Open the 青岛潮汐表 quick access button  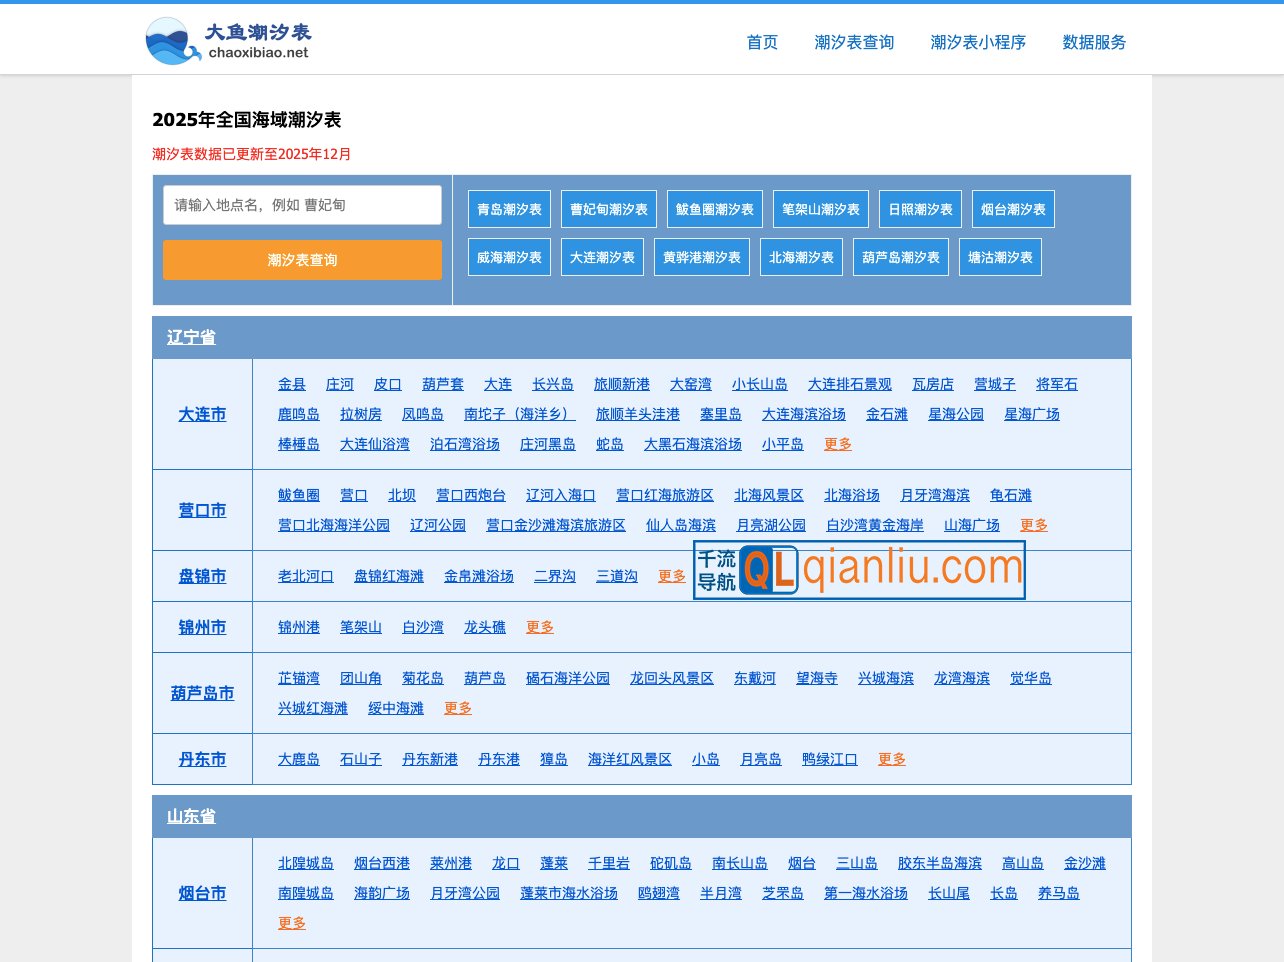[x=509, y=209]
